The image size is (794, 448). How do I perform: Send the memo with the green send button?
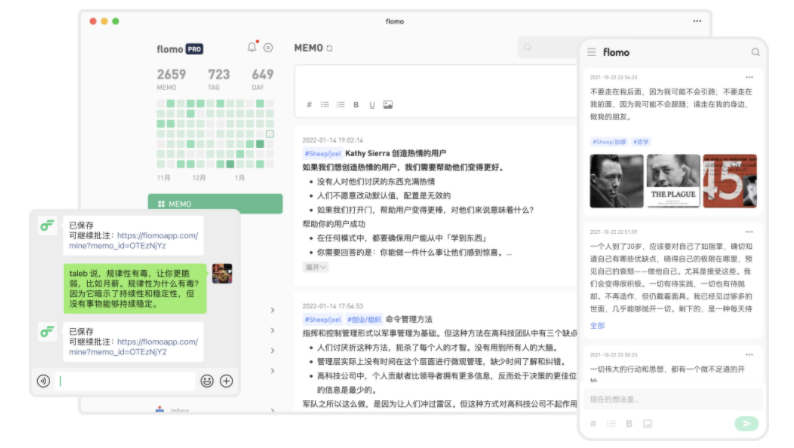point(746,424)
